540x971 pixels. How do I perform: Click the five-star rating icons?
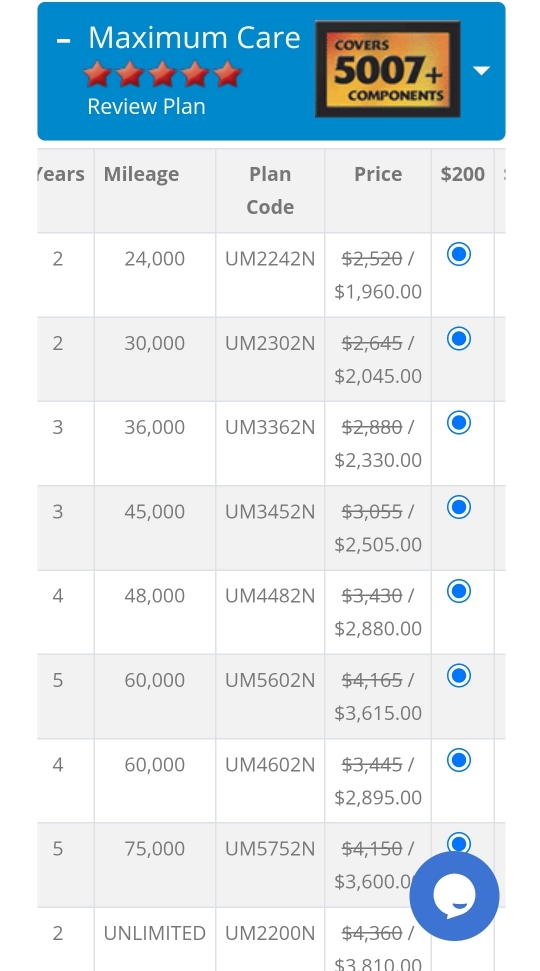162,74
